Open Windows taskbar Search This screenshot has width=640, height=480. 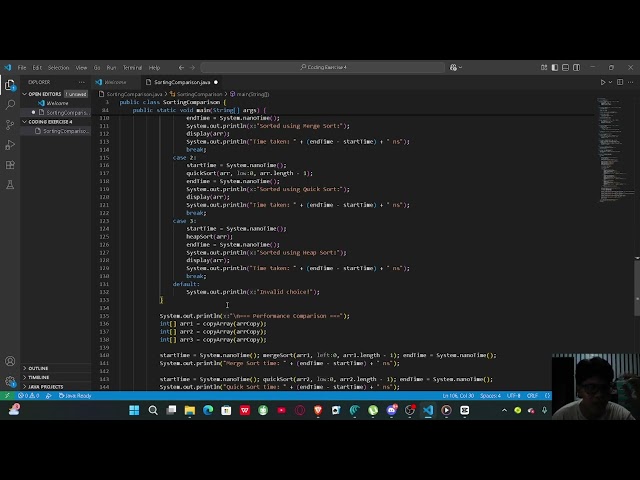153,410
